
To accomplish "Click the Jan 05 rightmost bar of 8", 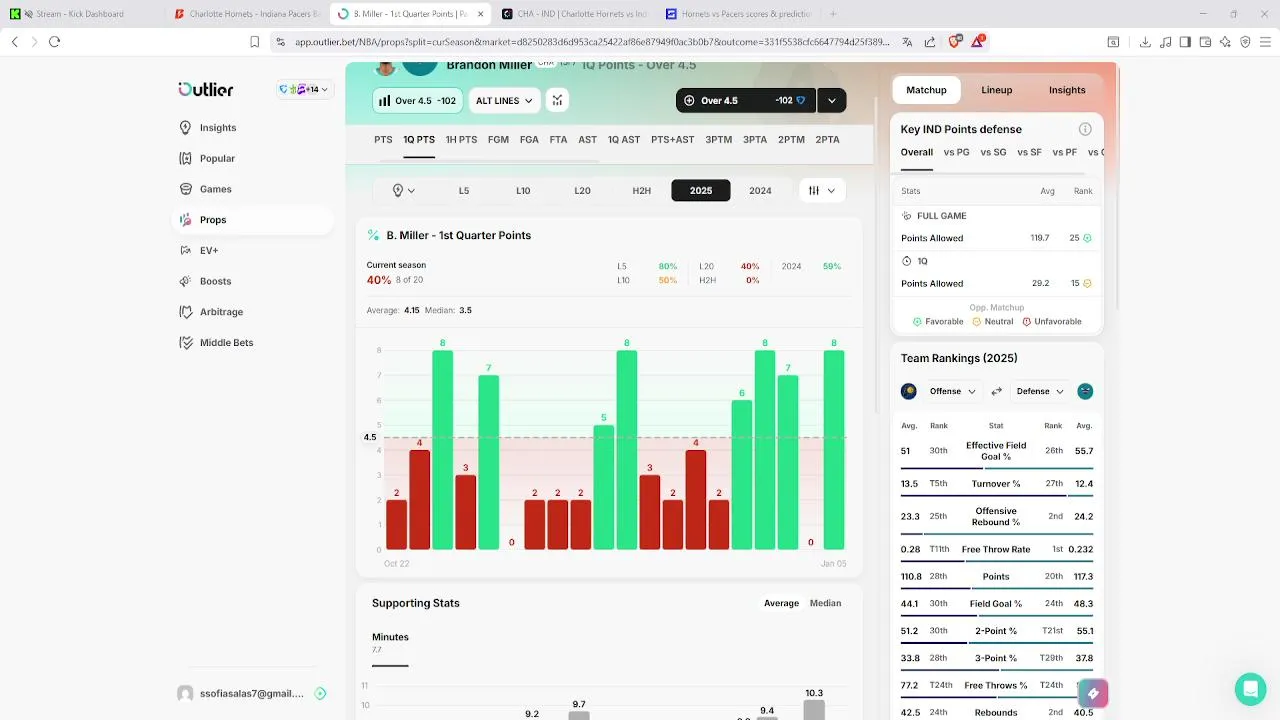I will pos(834,449).
